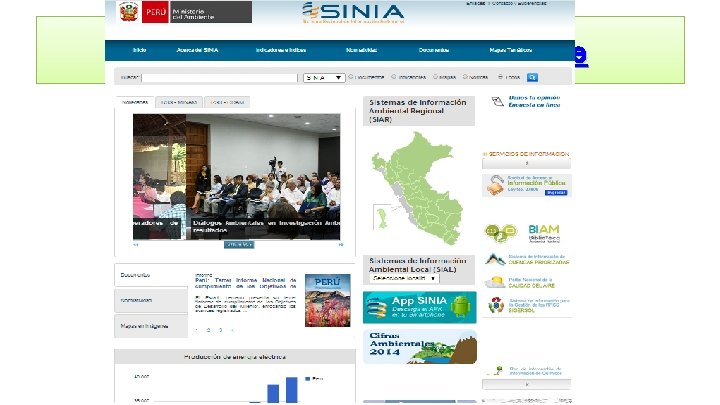Click the Buscar search text field
The image size is (720, 405).
click(x=219, y=78)
